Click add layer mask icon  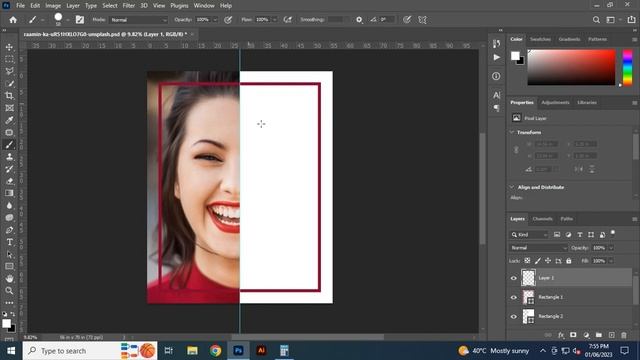573,335
